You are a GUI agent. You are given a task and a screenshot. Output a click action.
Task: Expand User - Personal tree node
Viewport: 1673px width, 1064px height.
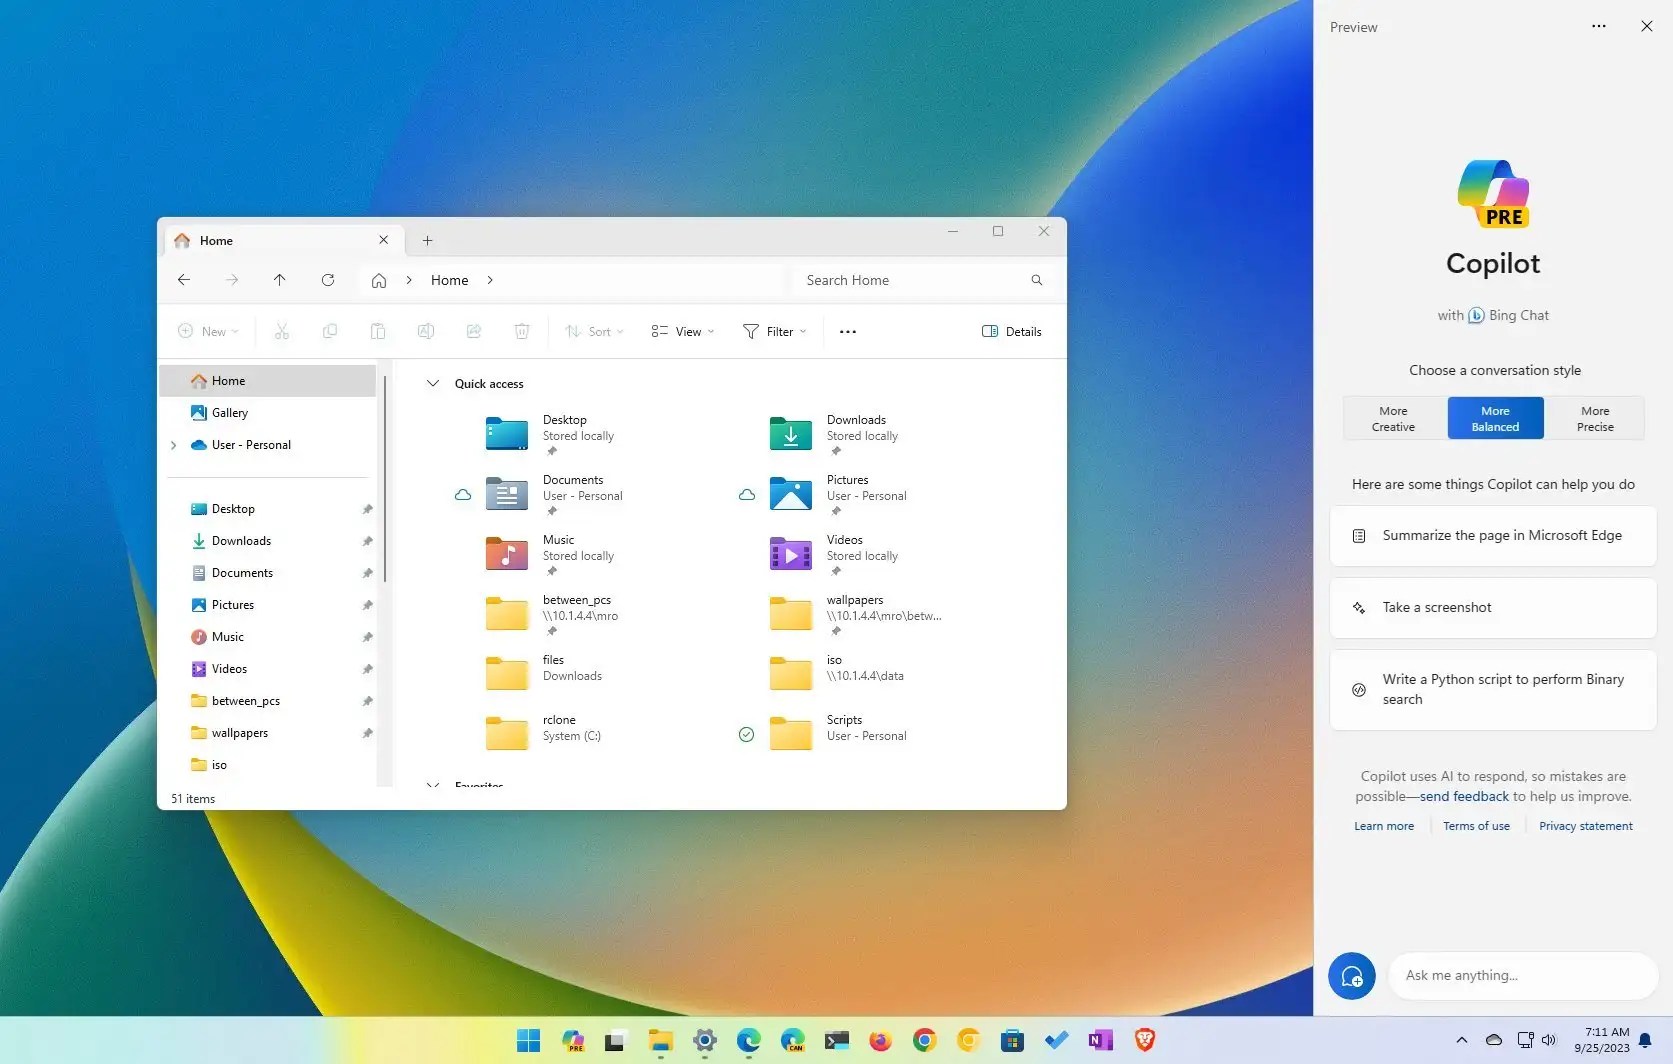click(174, 445)
